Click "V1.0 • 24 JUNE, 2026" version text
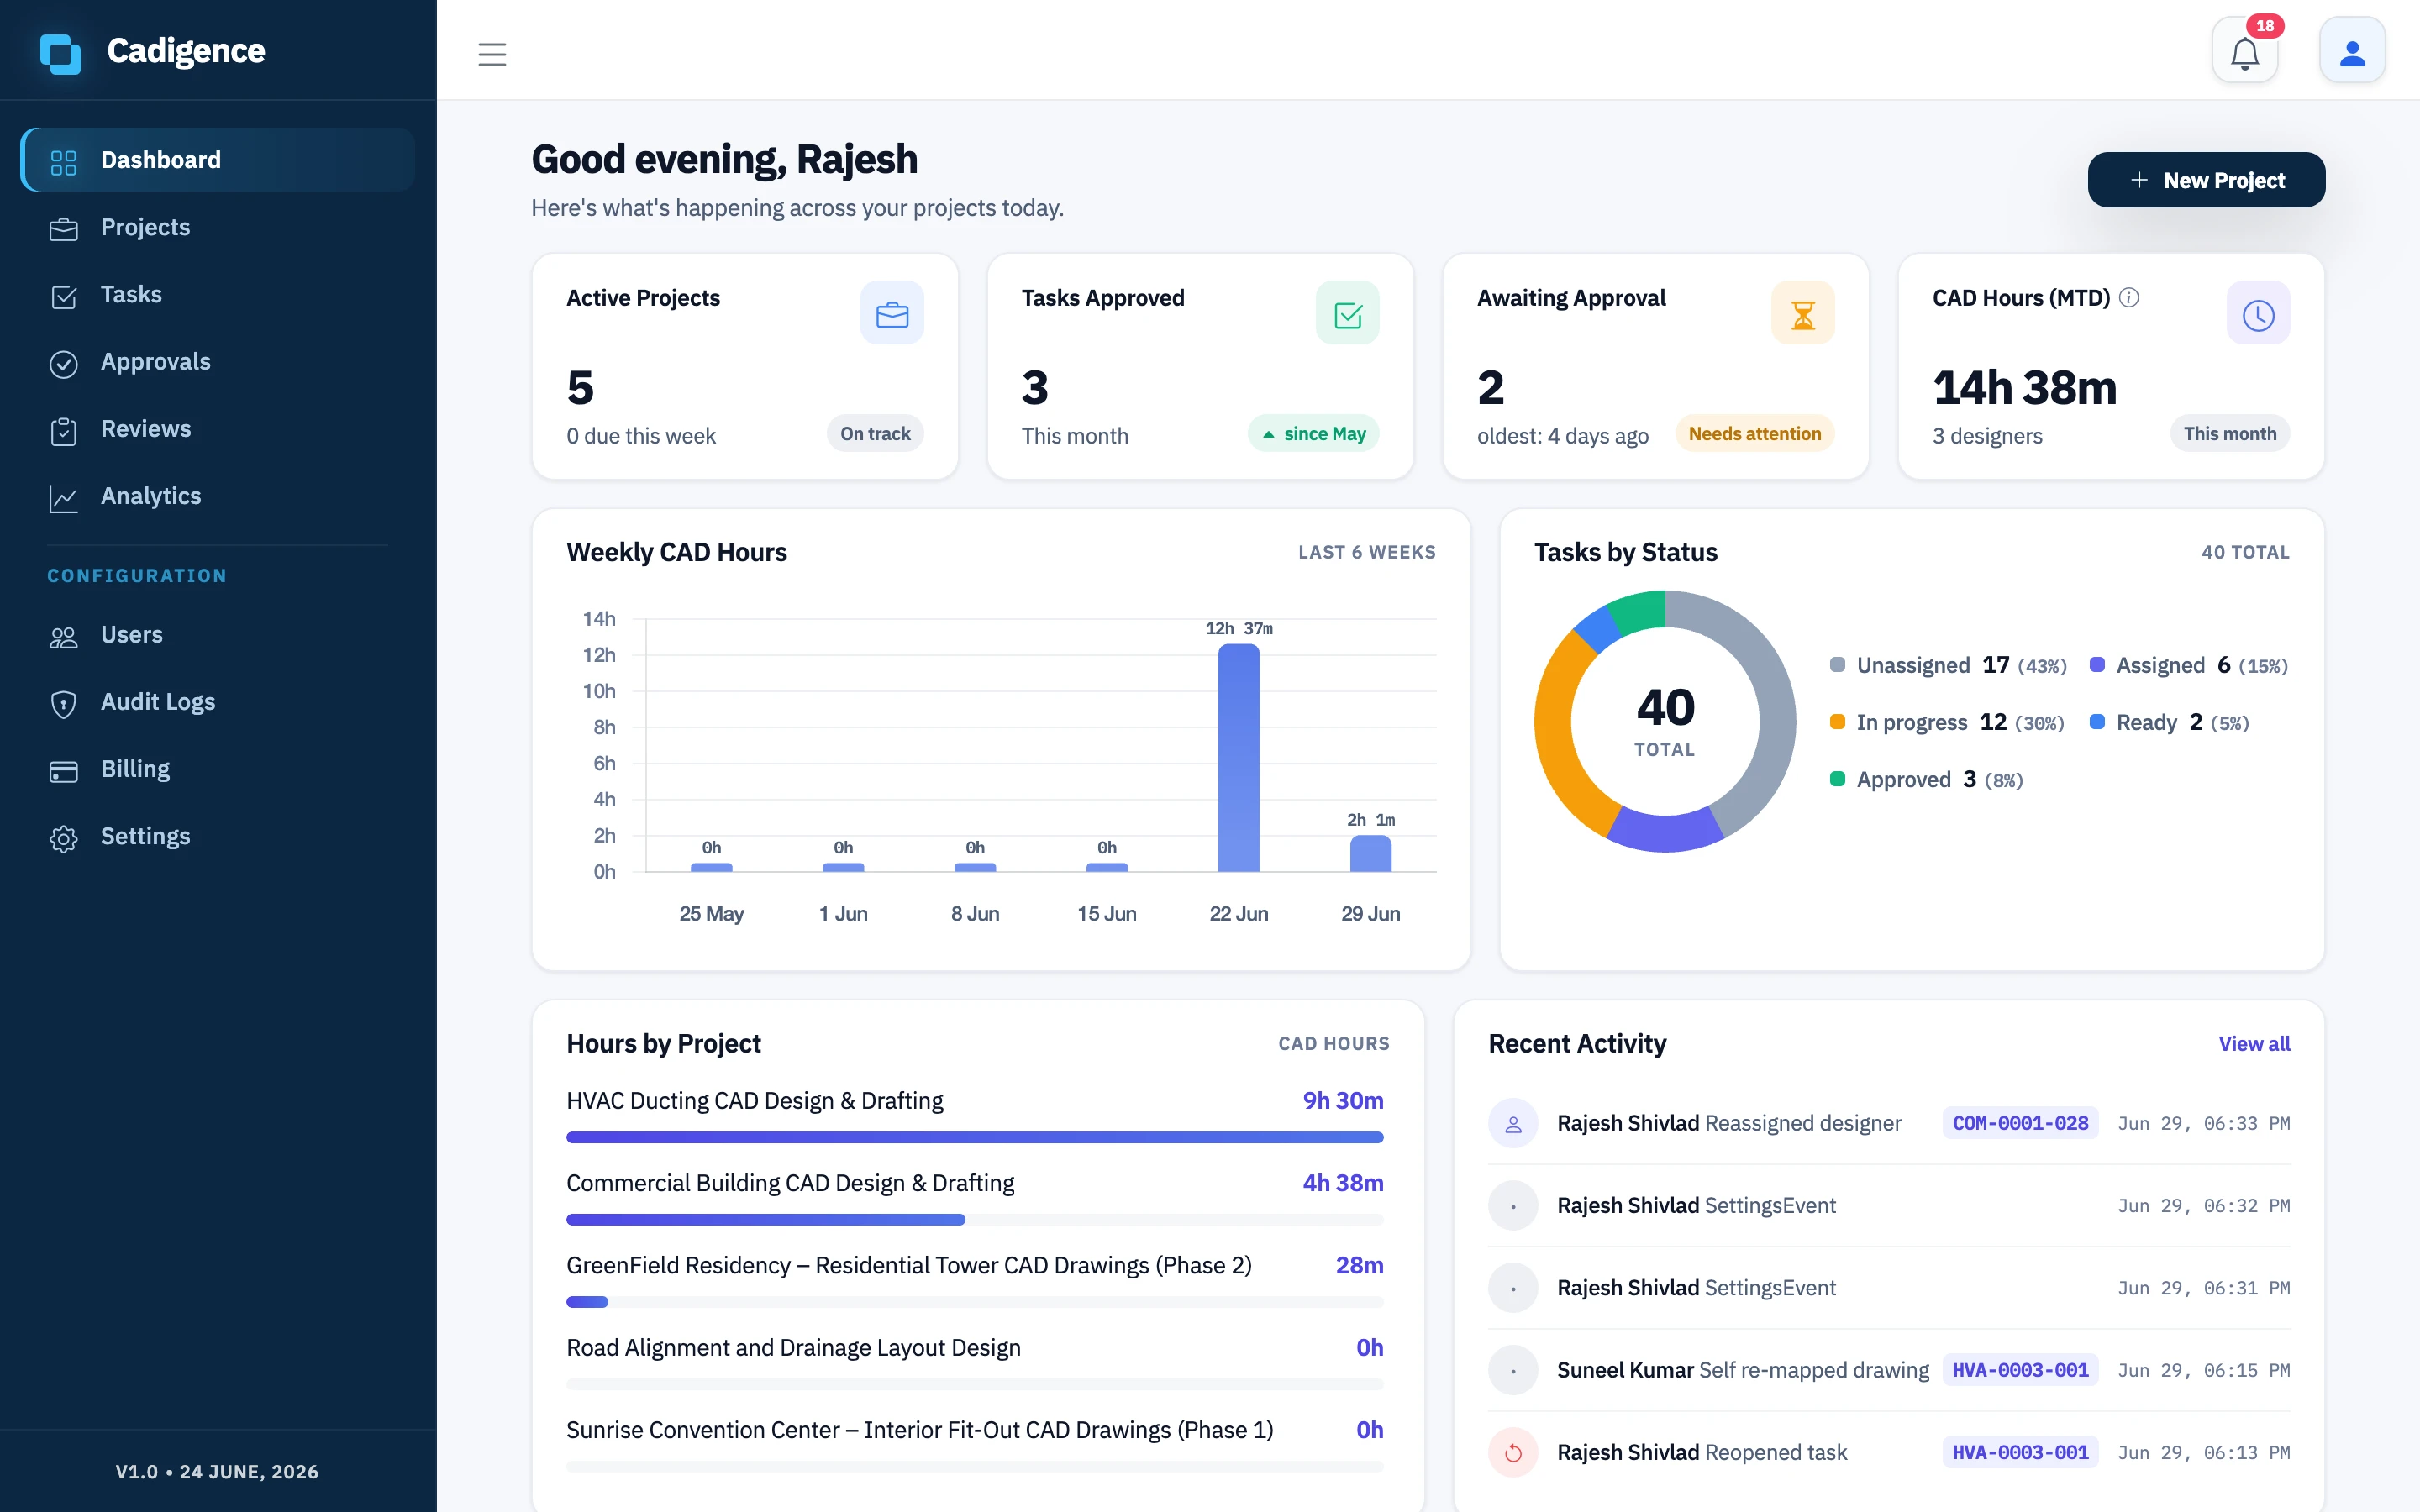2420x1512 pixels. (x=217, y=1471)
